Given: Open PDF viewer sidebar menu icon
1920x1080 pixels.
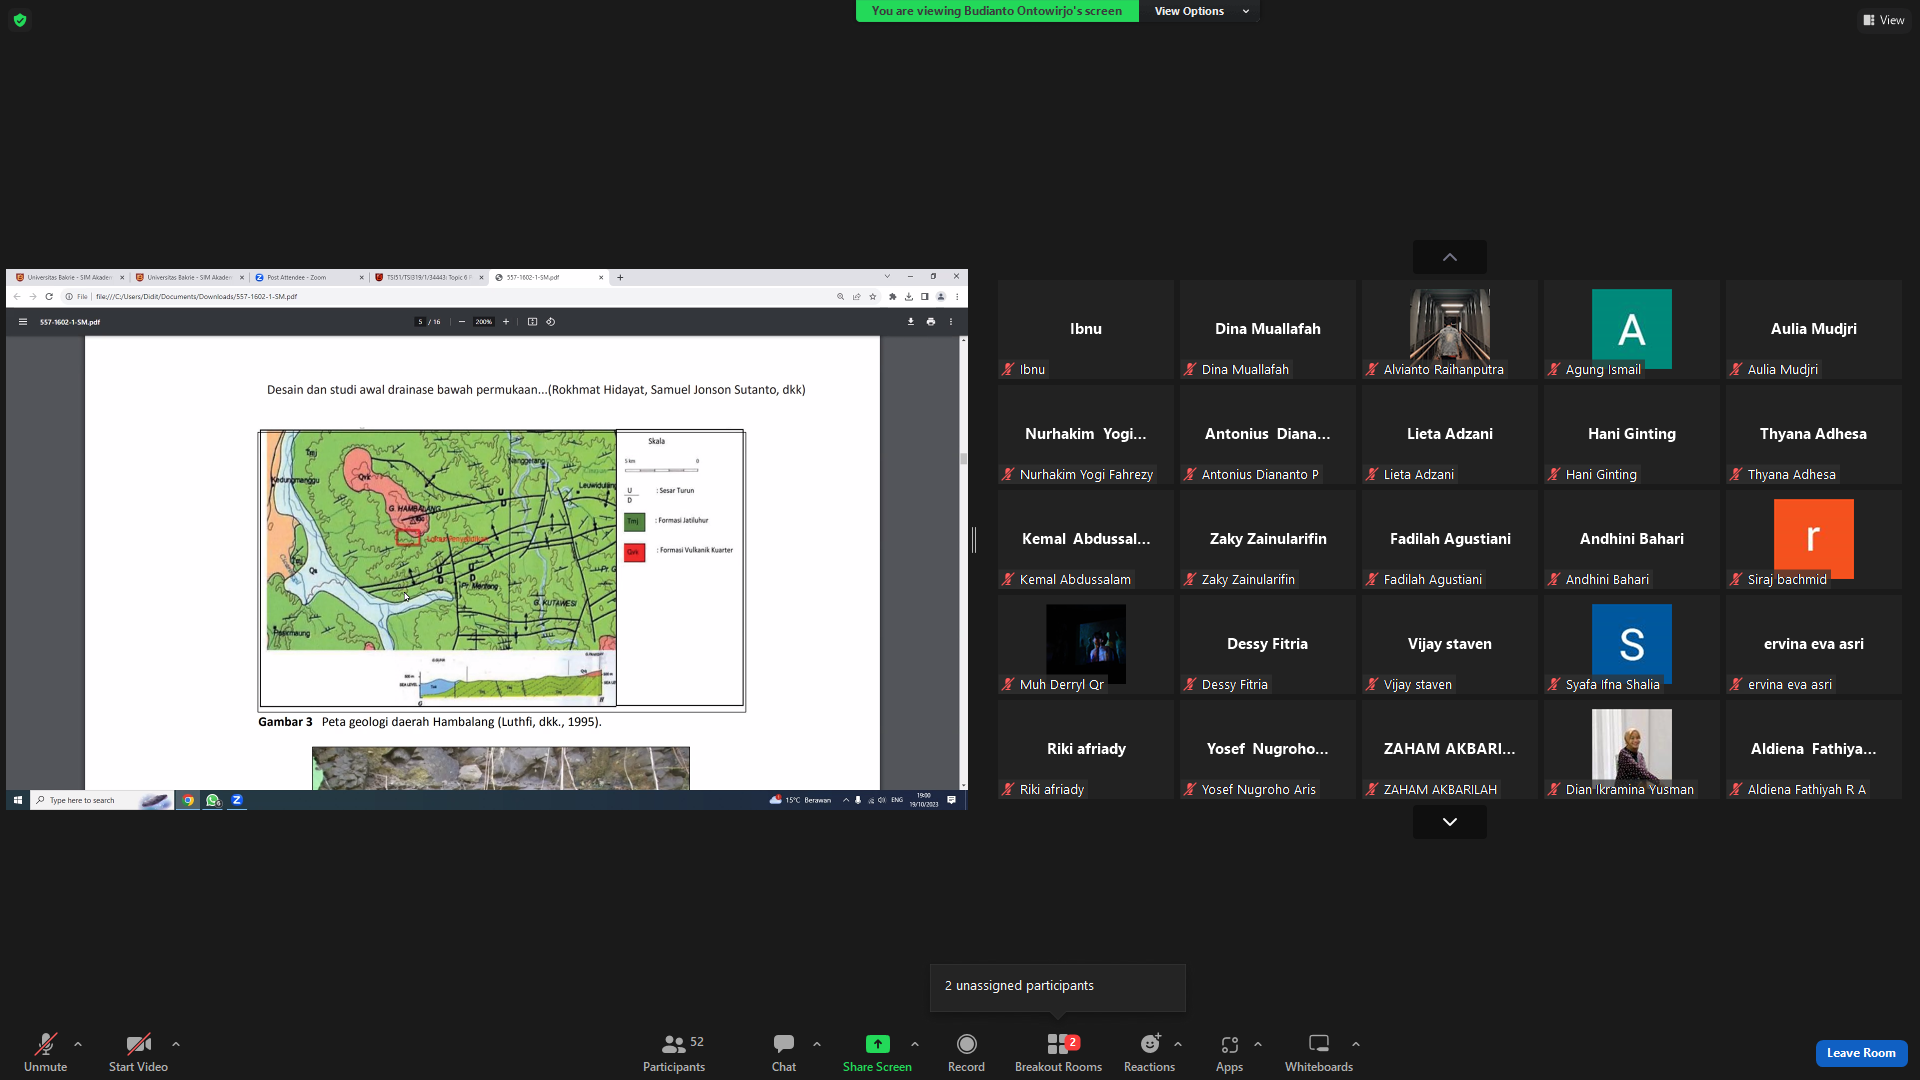Looking at the screenshot, I should point(23,322).
